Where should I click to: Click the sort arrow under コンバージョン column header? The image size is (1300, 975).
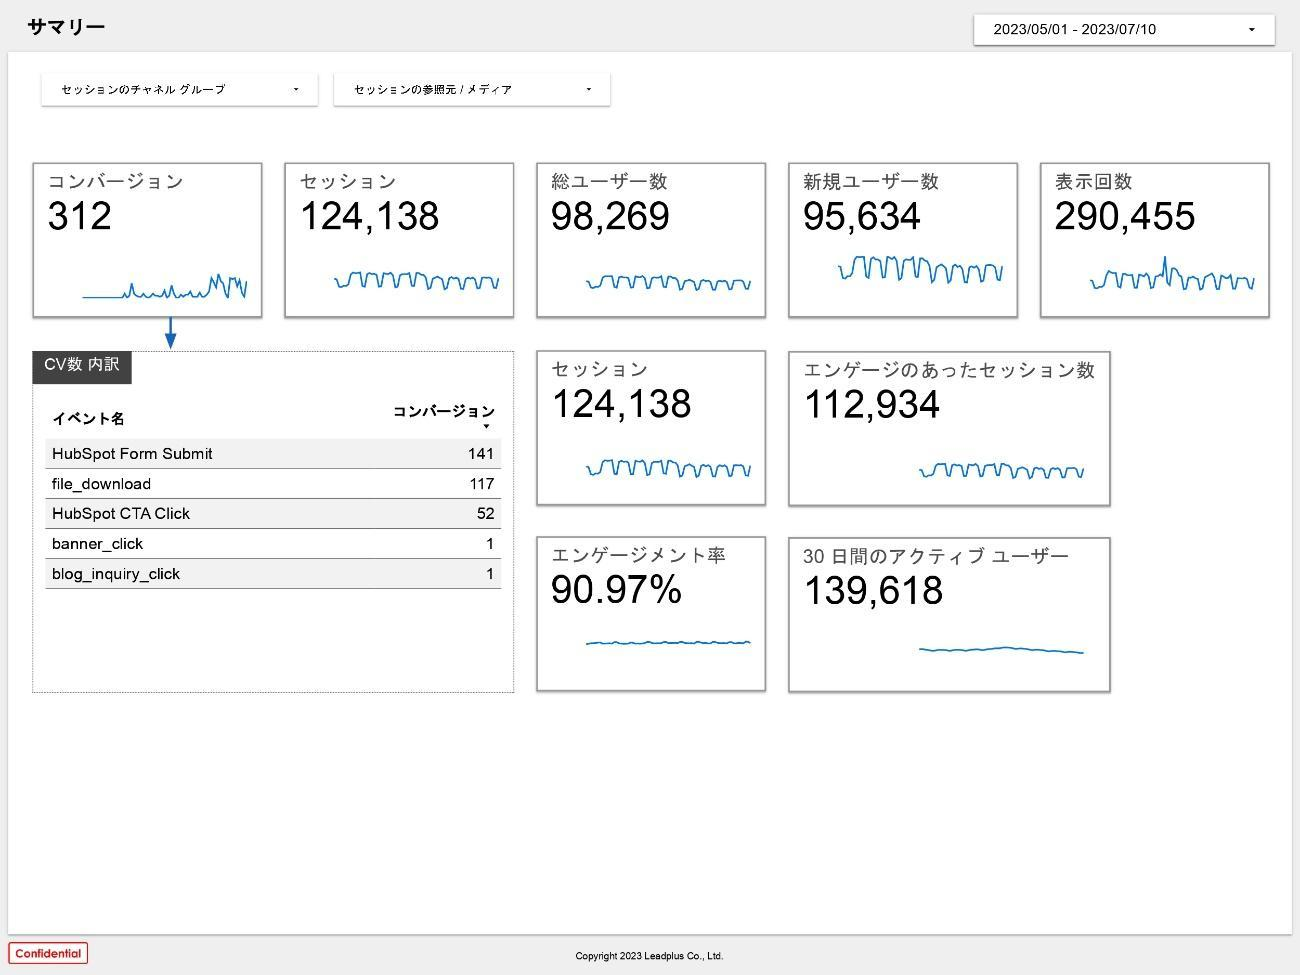click(x=487, y=427)
